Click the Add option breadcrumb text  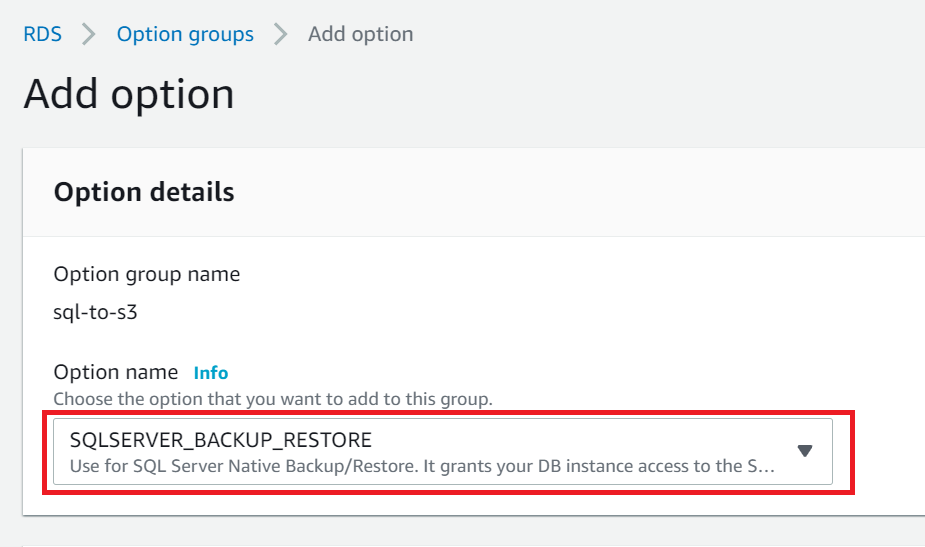pyautogui.click(x=360, y=34)
